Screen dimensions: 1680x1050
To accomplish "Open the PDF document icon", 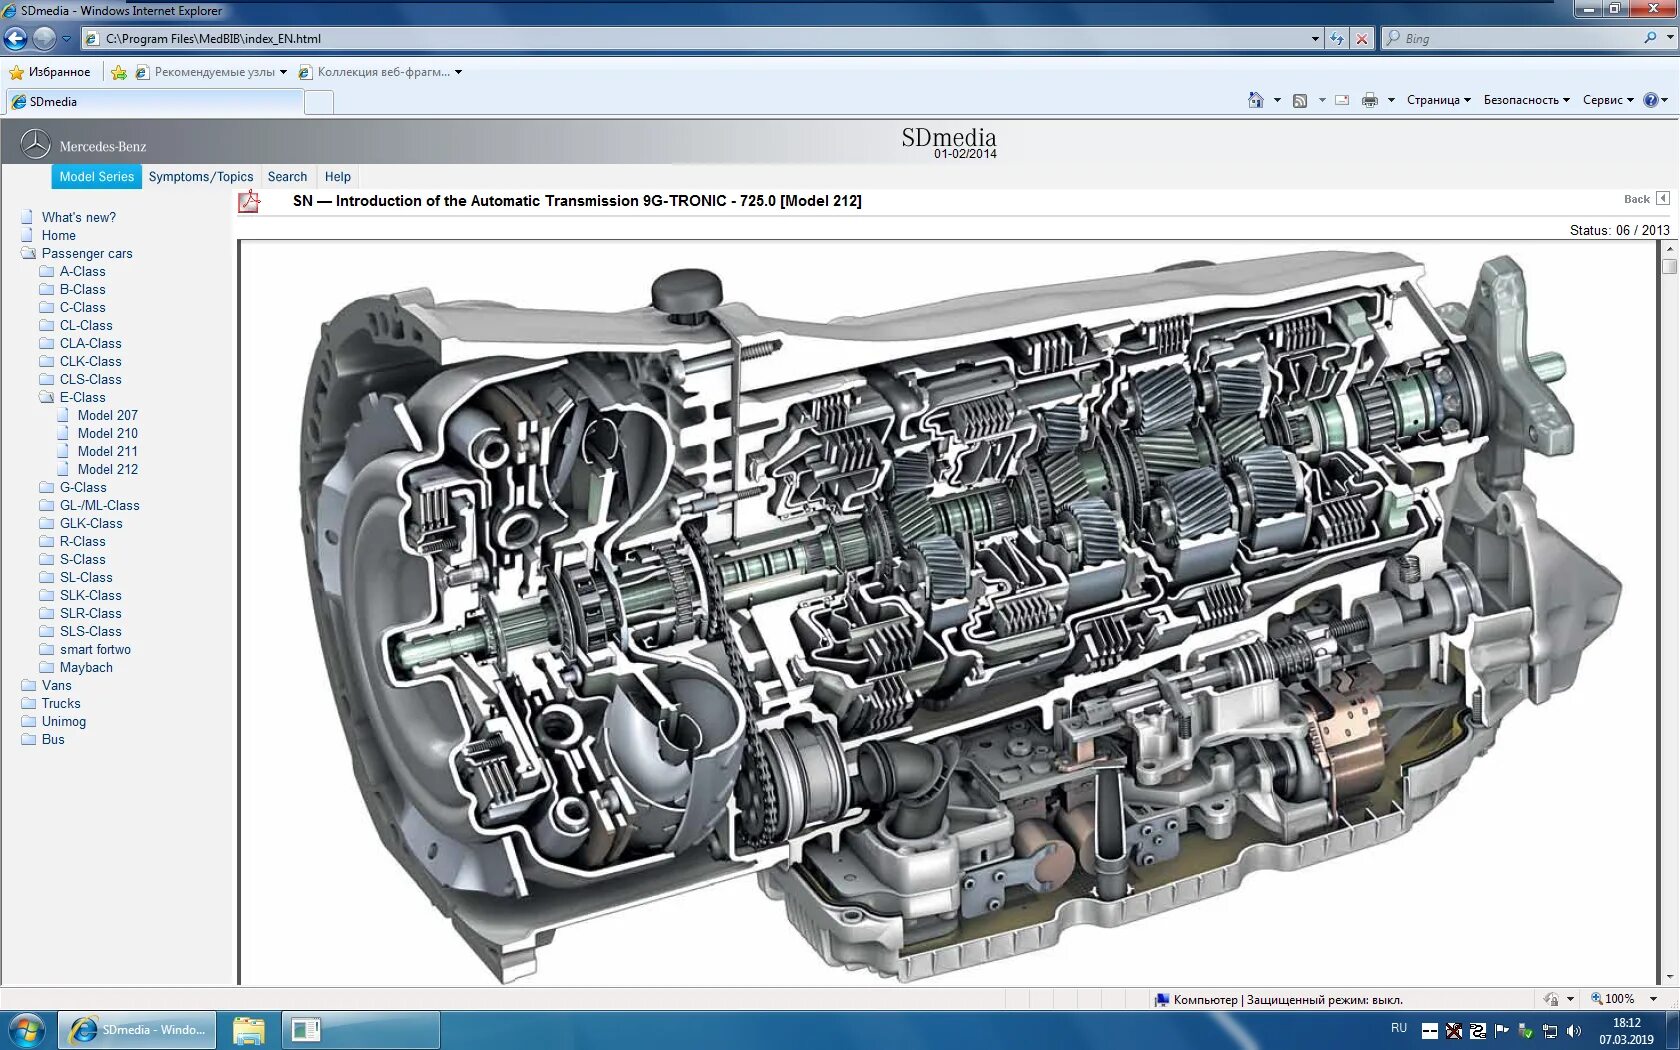I will (x=249, y=202).
